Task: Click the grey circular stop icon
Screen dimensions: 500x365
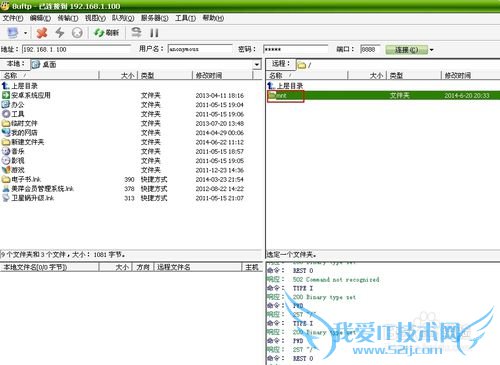Action: 77,33
